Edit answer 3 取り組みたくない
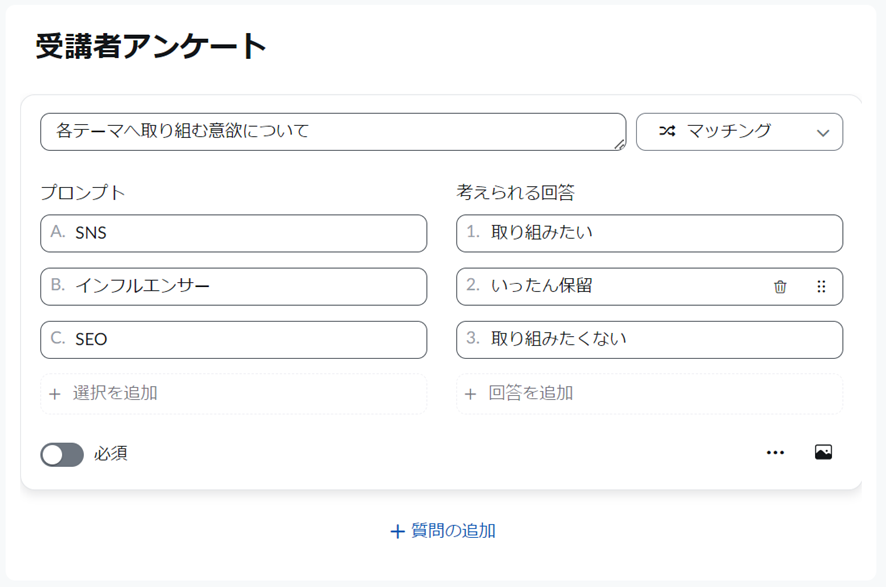 click(649, 340)
